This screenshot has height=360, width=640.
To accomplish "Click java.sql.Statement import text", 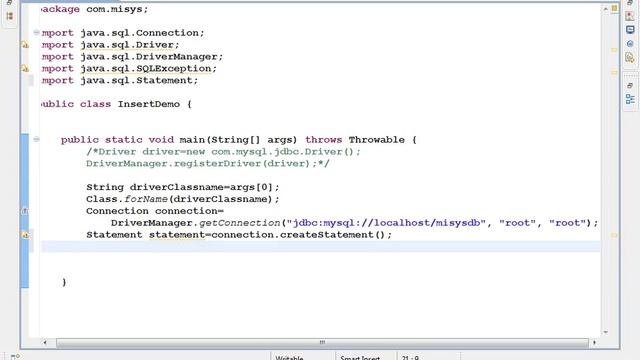I will click(x=136, y=80).
